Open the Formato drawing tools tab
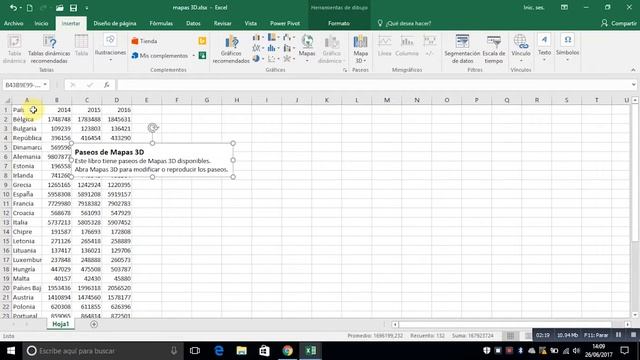This screenshot has width=640, height=360. click(339, 24)
